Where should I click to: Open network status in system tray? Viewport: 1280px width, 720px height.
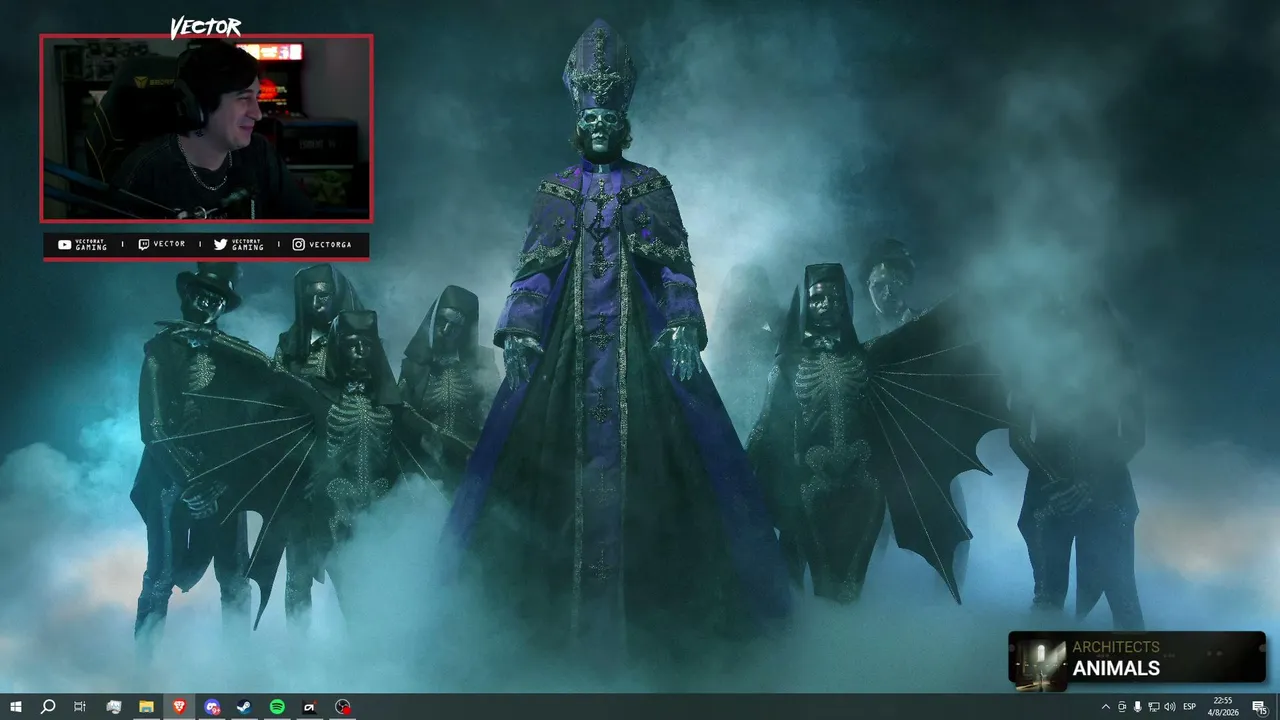point(1153,707)
